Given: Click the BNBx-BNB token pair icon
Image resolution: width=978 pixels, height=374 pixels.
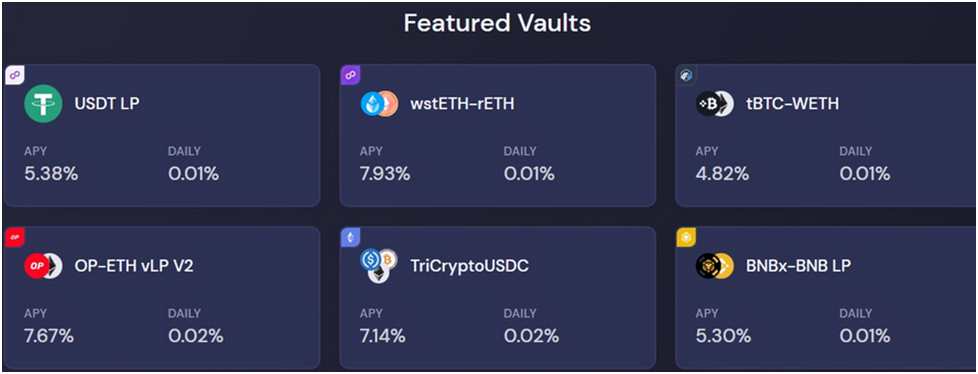Looking at the screenshot, I should [x=715, y=266].
